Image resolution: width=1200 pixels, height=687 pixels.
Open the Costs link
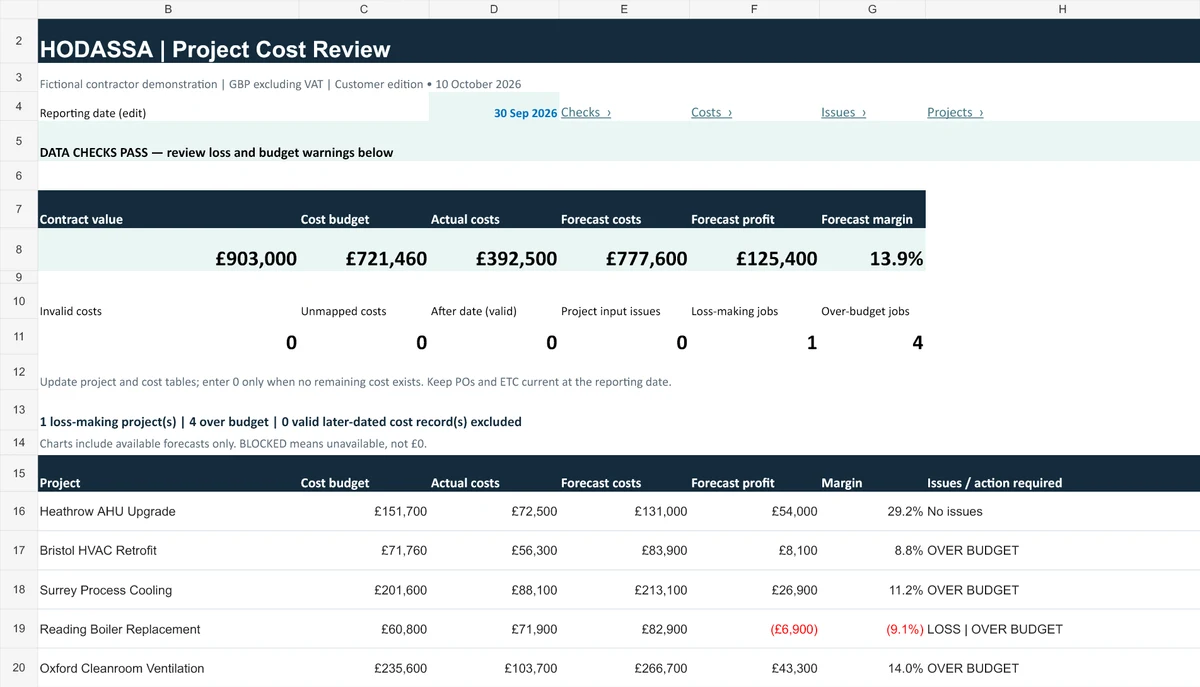tap(711, 112)
